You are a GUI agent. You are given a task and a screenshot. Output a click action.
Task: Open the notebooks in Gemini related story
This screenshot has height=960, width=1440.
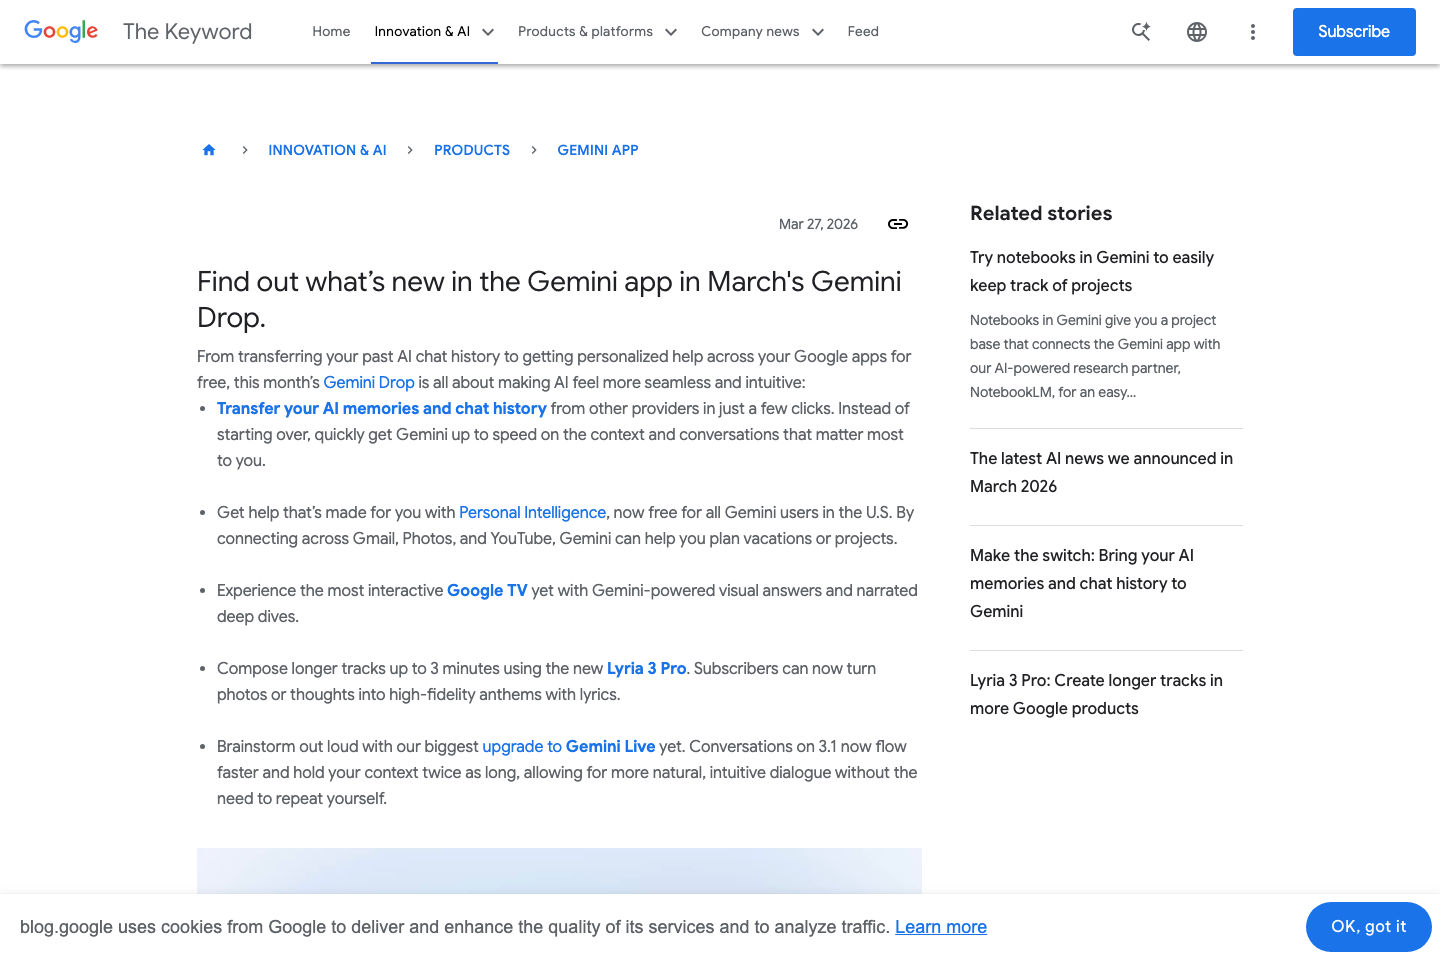point(1091,271)
